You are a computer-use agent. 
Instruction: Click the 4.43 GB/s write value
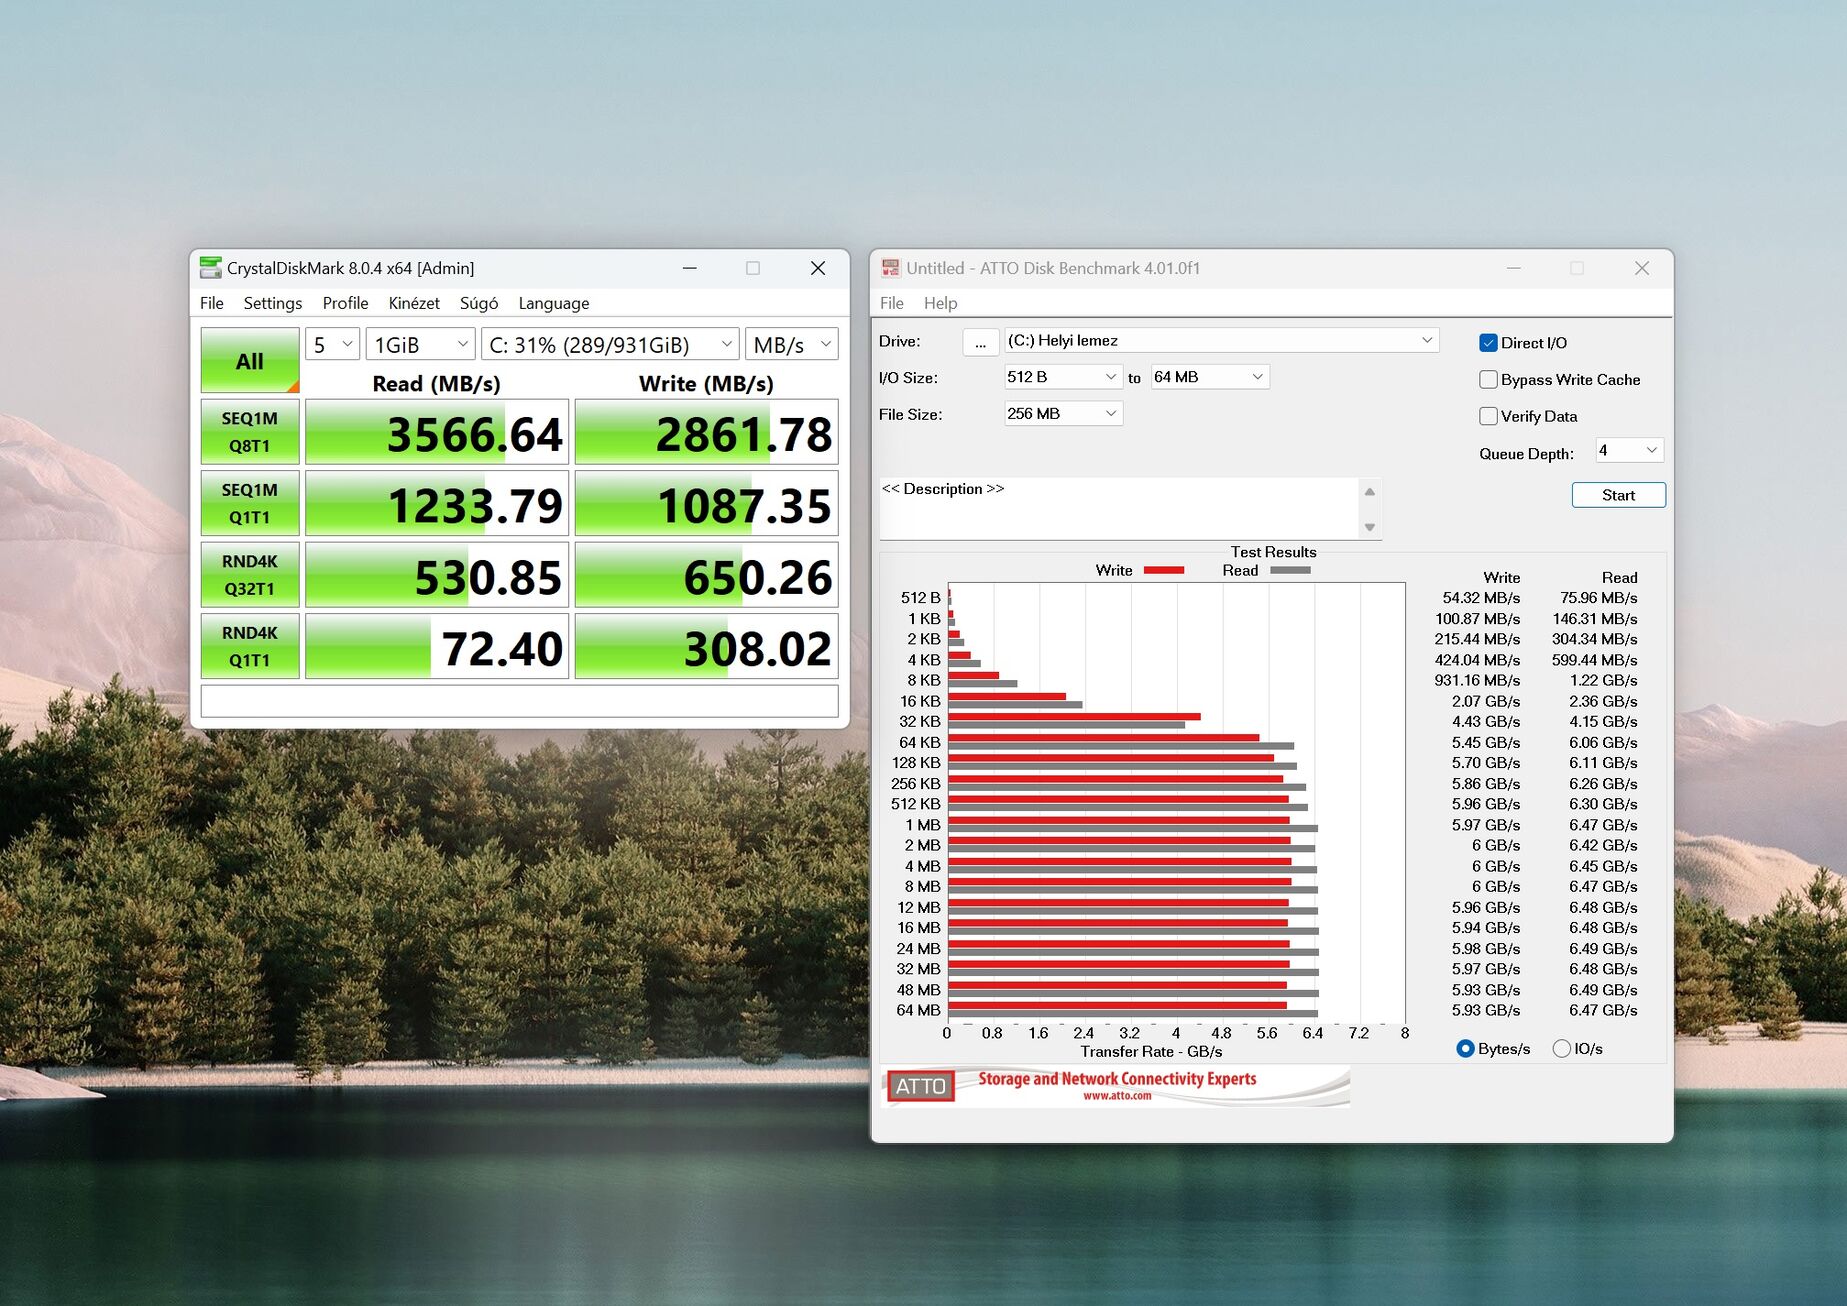[1486, 721]
